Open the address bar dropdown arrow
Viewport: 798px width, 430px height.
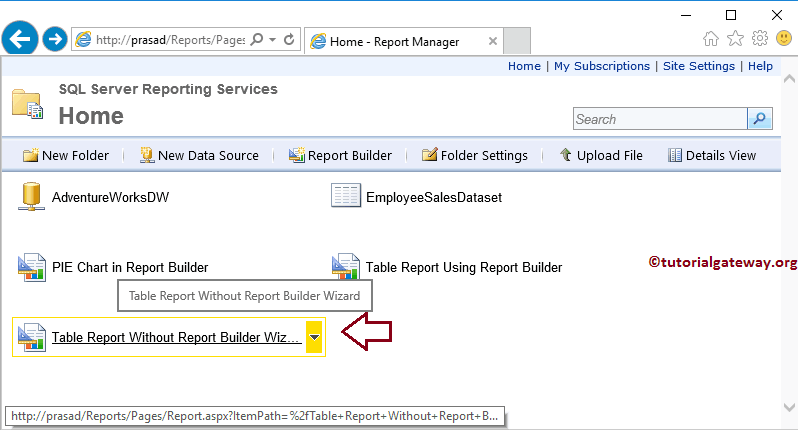pyautogui.click(x=273, y=39)
